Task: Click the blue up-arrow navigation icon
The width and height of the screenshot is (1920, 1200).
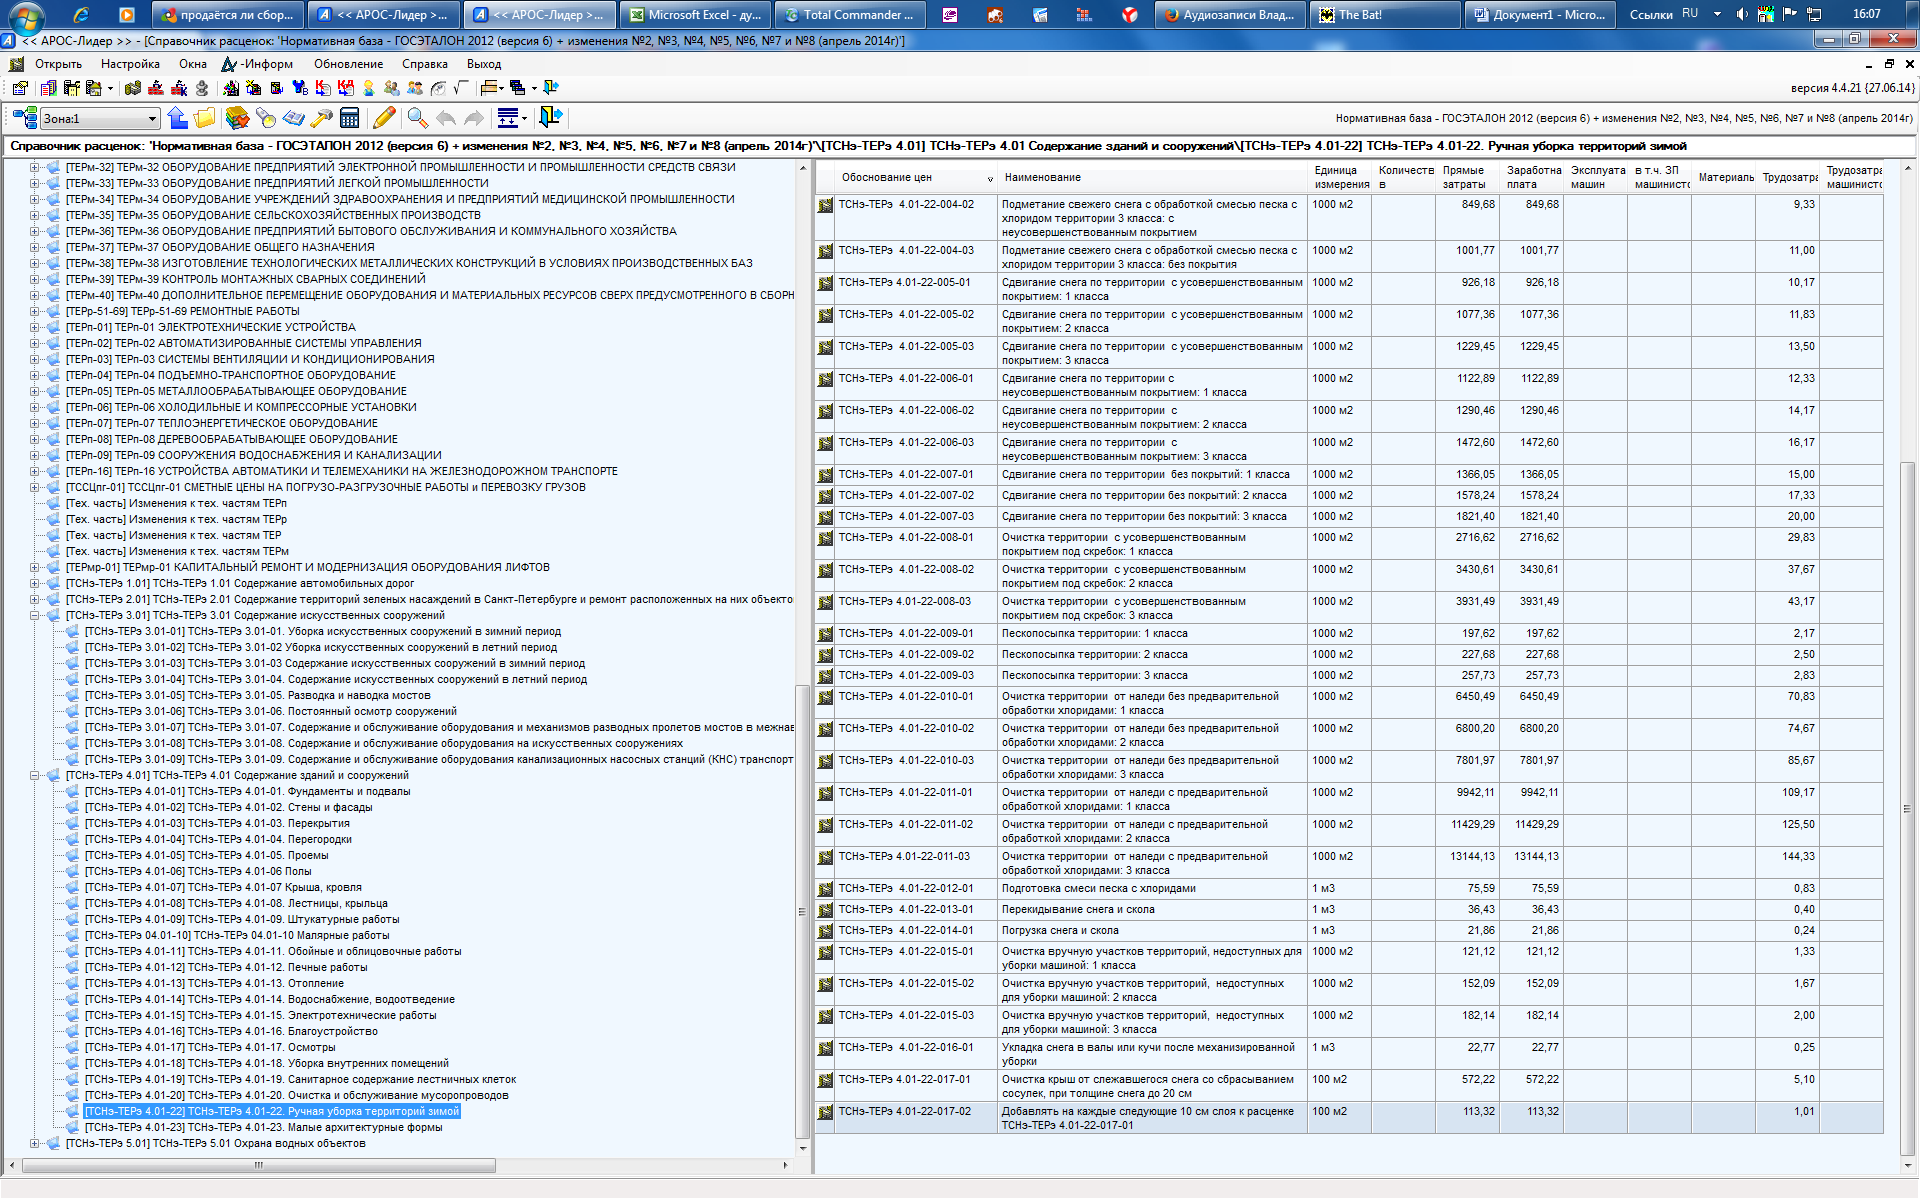Action: click(178, 118)
